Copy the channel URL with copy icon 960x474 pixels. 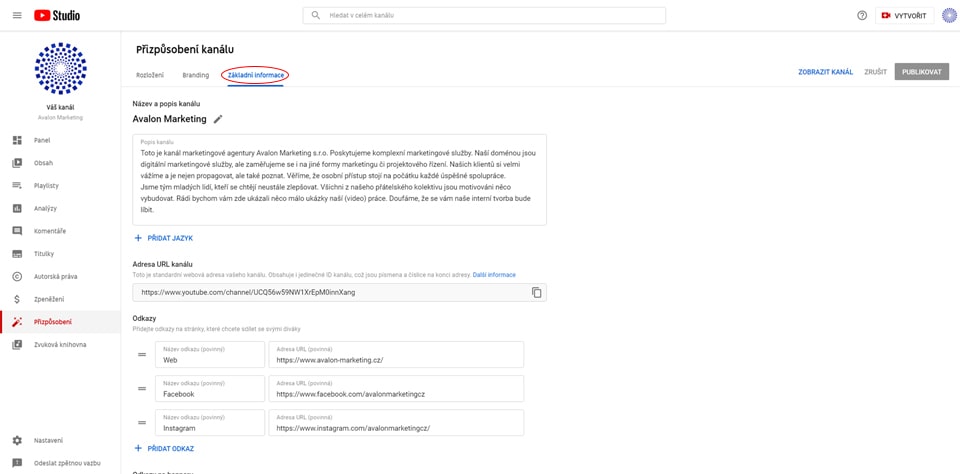[536, 293]
